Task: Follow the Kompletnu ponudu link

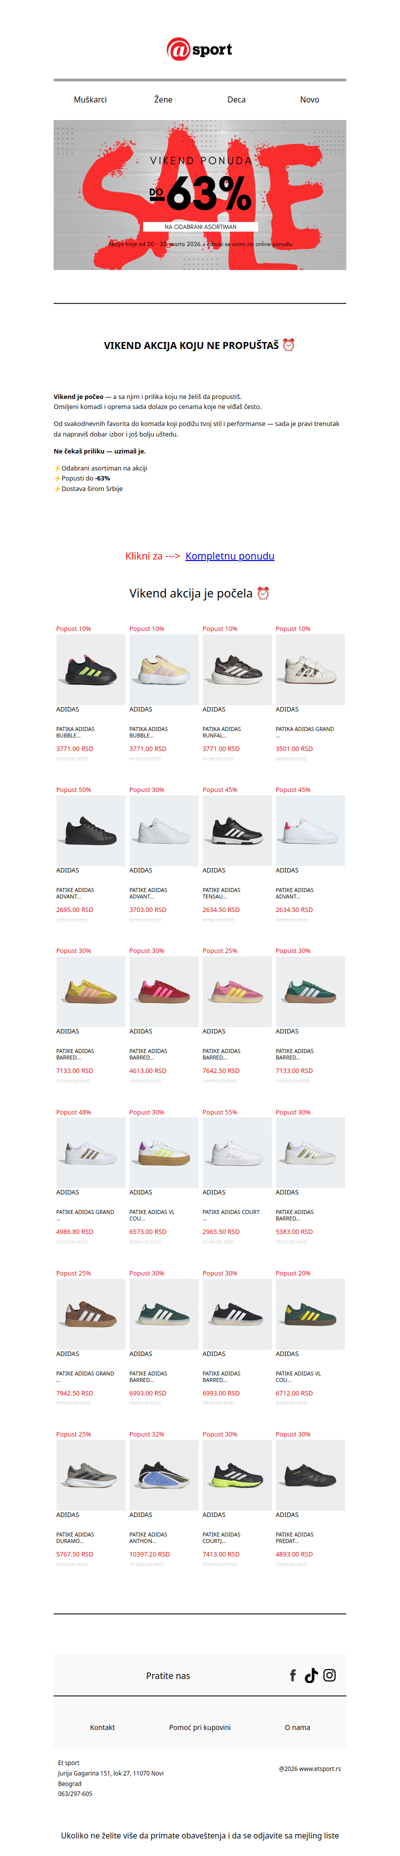Action: click(230, 556)
